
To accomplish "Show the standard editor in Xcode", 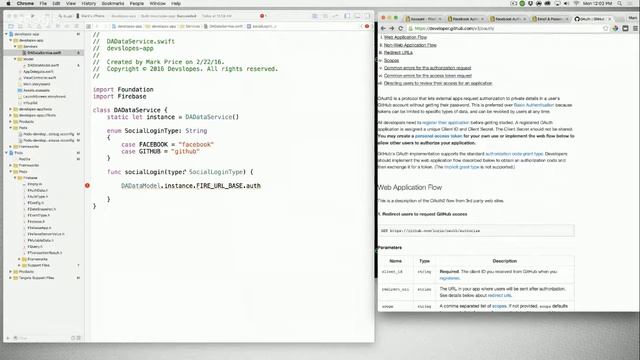I will pyautogui.click(x=315, y=16).
